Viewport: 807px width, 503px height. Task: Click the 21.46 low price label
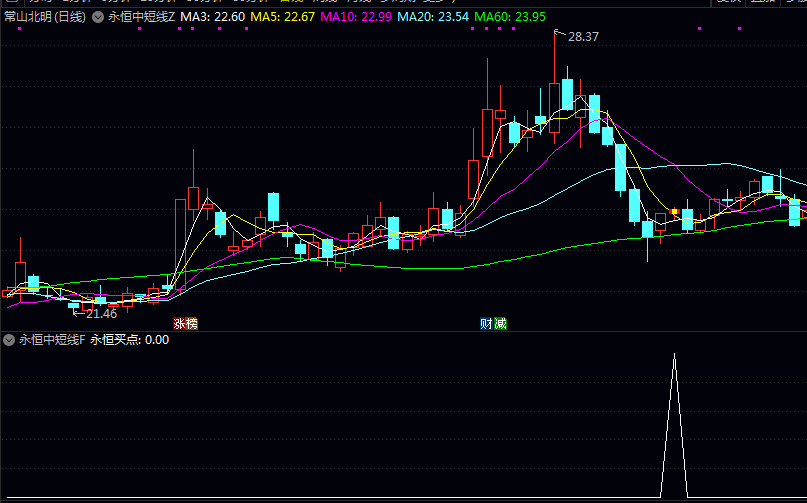[101, 314]
